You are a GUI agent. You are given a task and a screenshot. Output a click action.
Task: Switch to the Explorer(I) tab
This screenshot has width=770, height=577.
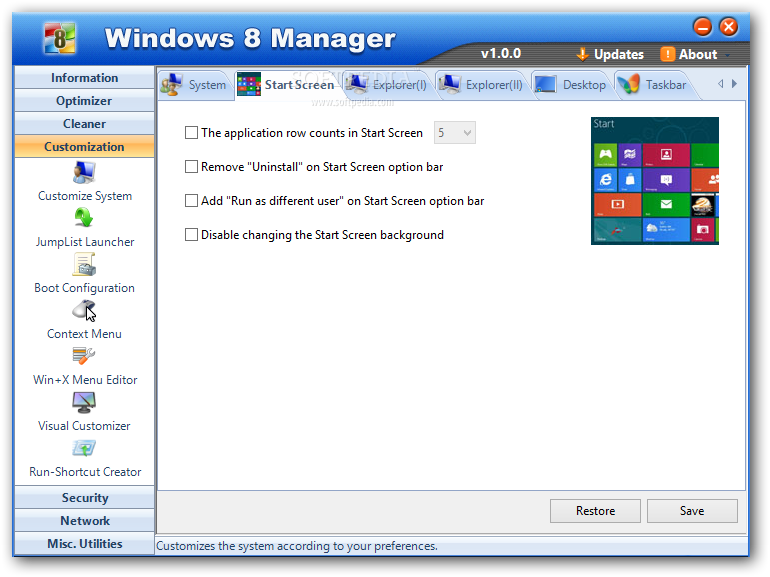[x=387, y=84]
